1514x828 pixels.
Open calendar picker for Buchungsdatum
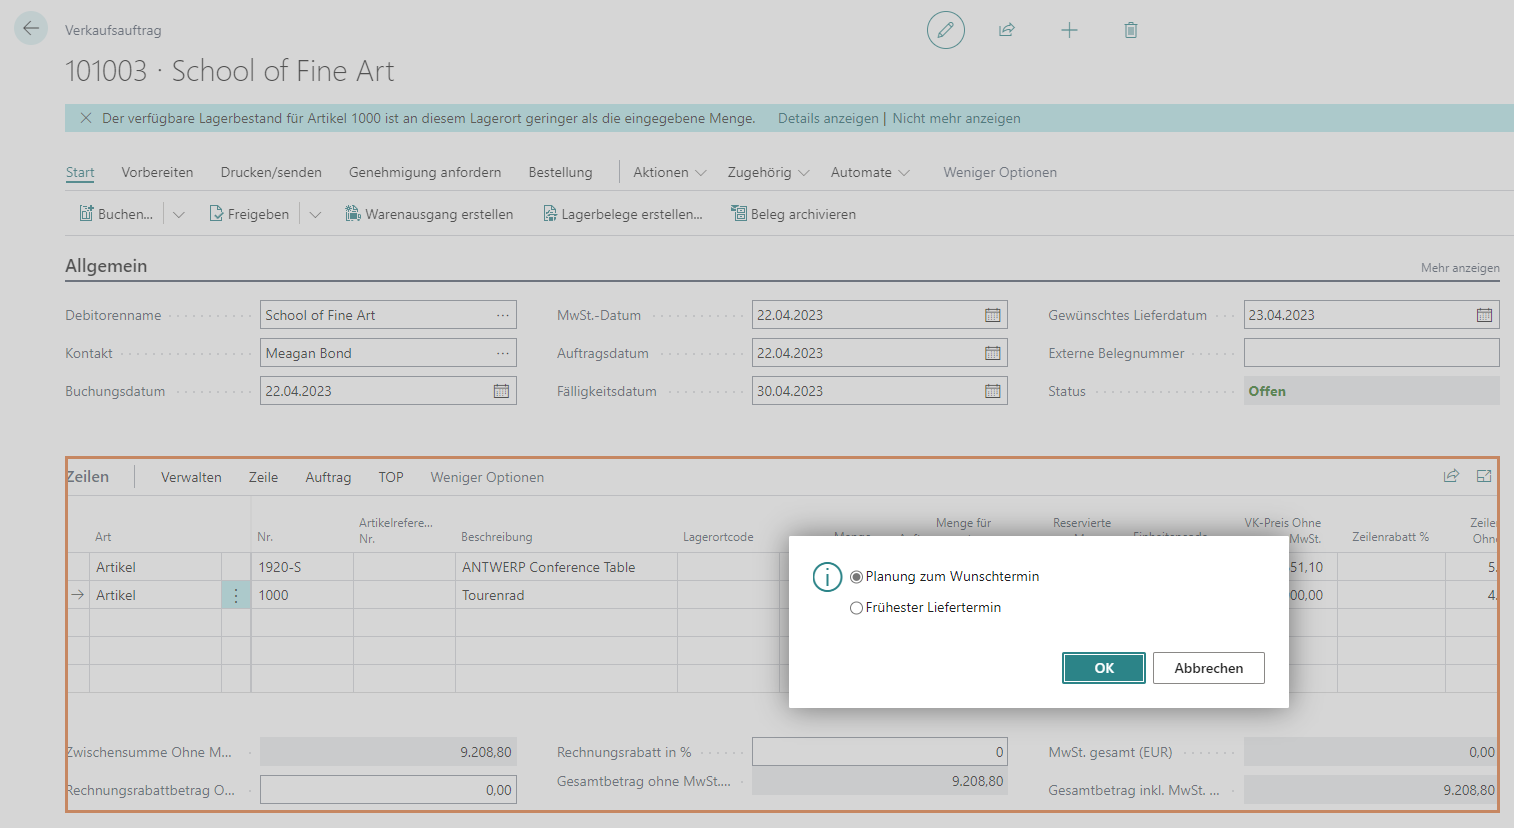pos(501,391)
